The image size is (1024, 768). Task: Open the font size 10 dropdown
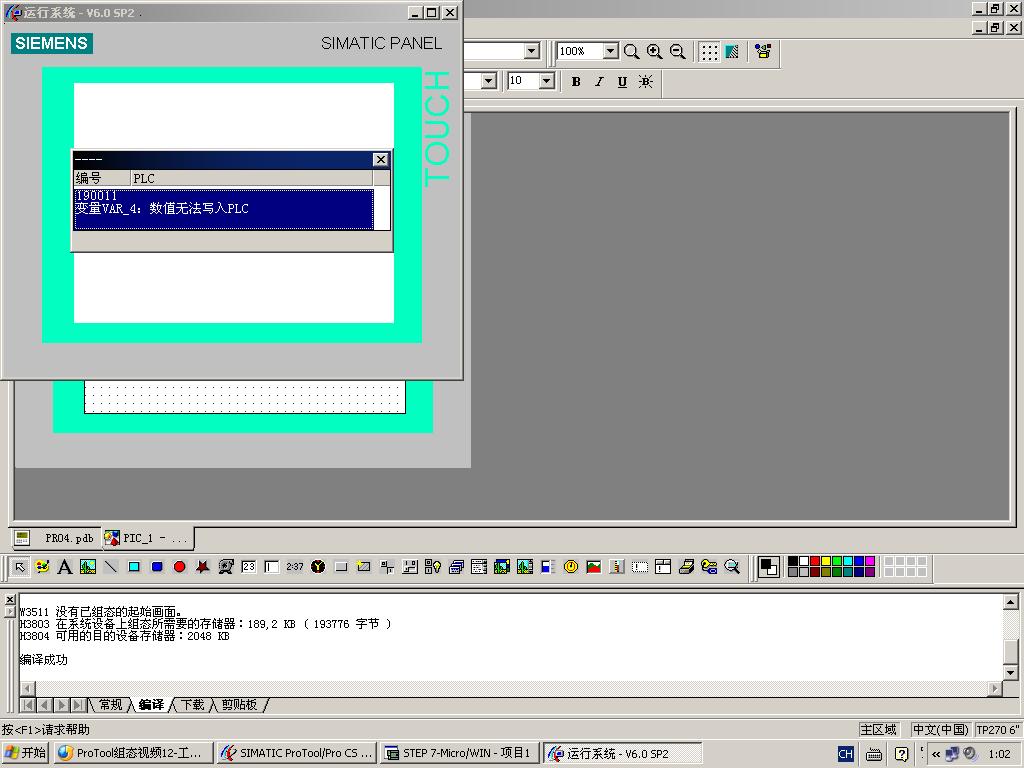tap(546, 82)
